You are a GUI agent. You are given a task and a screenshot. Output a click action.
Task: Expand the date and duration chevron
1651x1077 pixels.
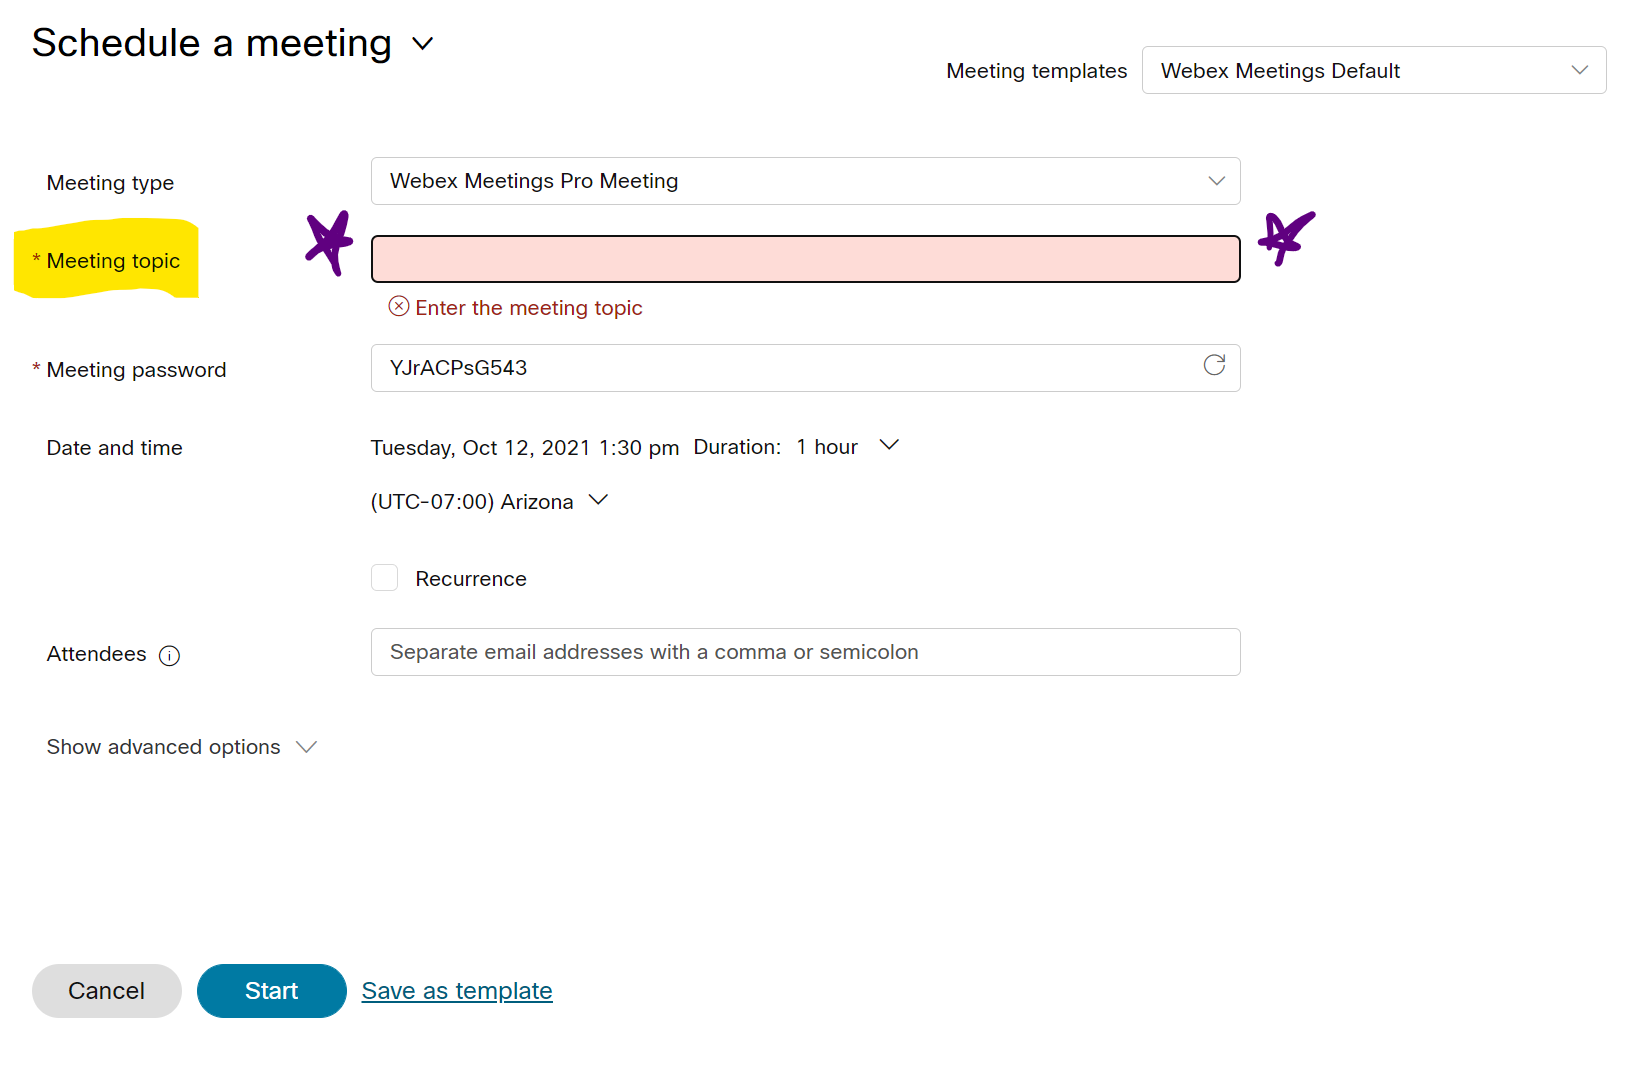(x=889, y=445)
